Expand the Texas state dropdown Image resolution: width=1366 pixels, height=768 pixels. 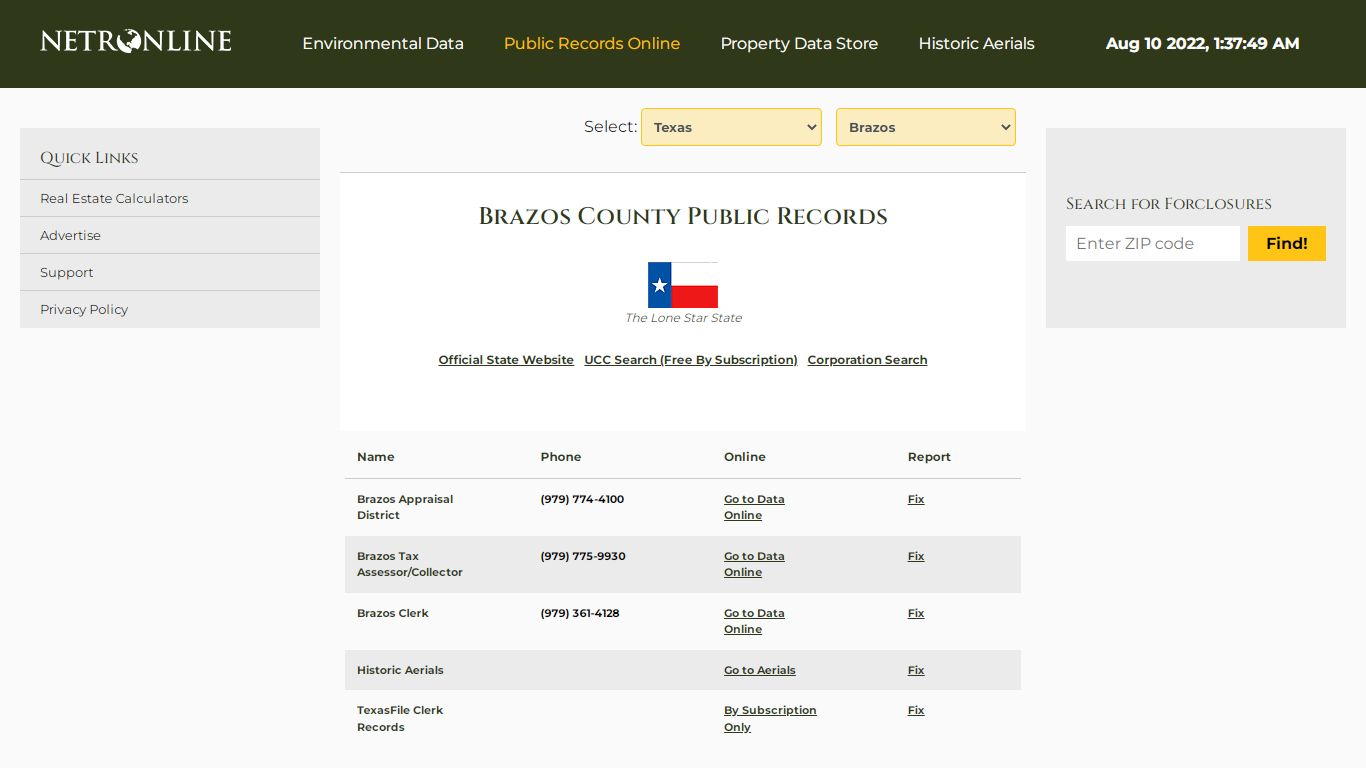(731, 127)
